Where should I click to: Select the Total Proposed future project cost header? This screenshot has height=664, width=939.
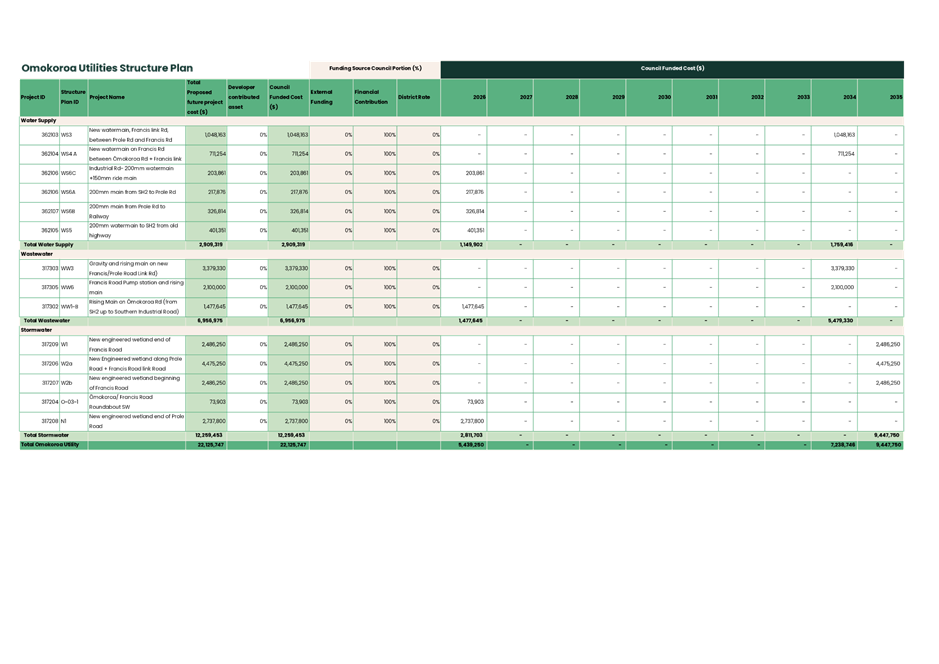pyautogui.click(x=201, y=97)
